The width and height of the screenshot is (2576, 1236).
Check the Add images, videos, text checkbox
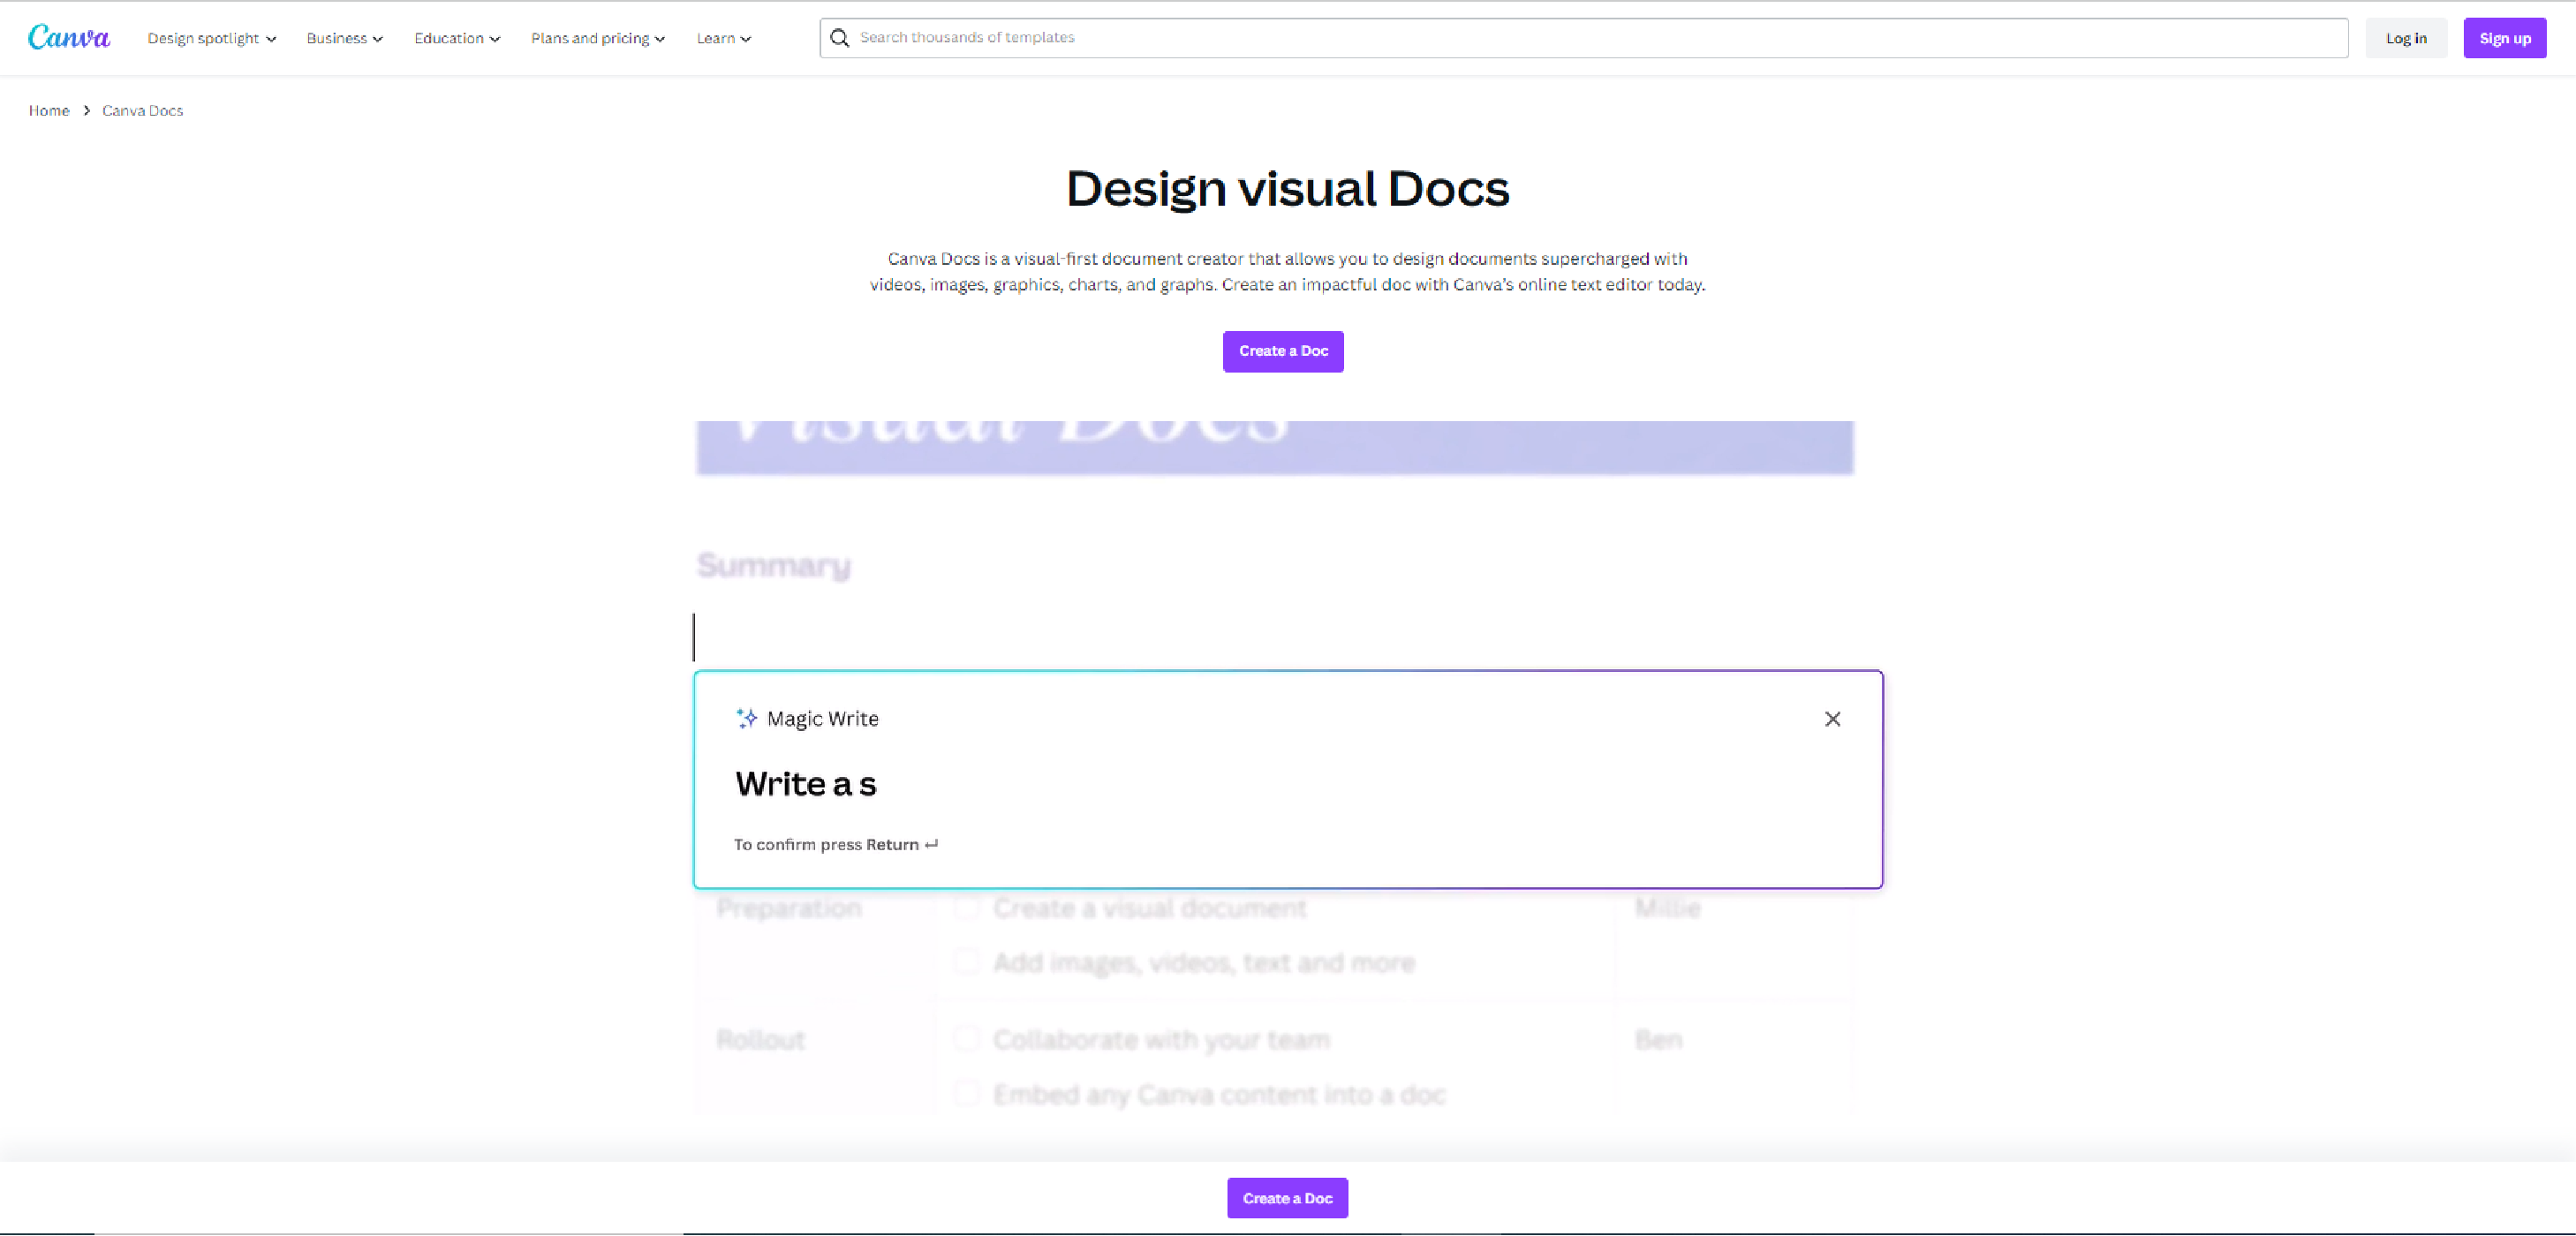966,961
